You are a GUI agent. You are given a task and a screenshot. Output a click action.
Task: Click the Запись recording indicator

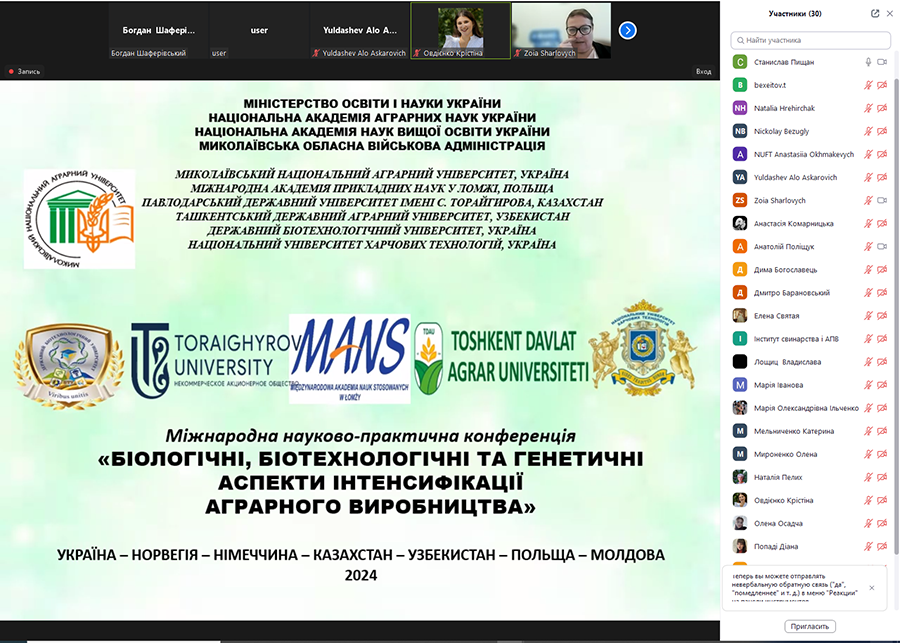24,72
